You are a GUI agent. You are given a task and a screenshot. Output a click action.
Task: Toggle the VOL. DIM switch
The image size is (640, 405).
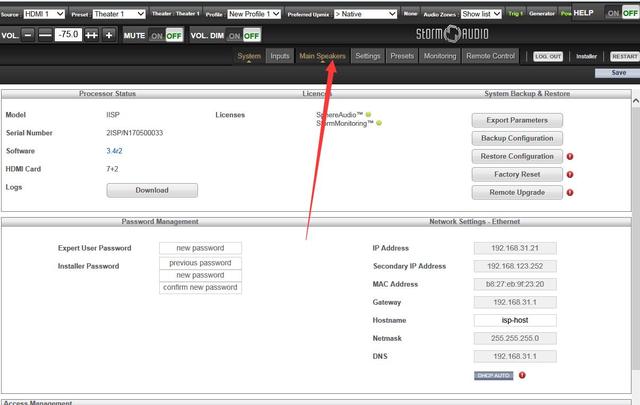tap(245, 35)
